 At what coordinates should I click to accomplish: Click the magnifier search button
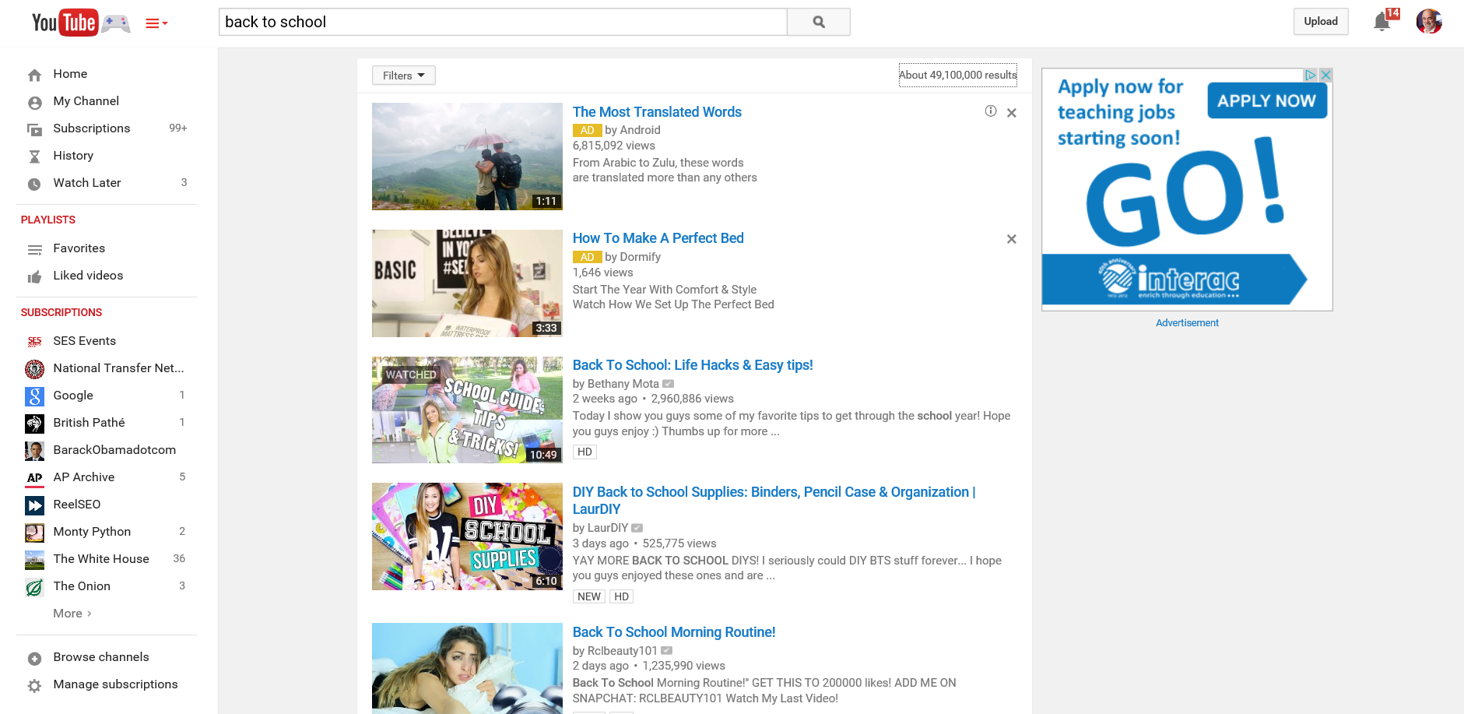coord(818,22)
